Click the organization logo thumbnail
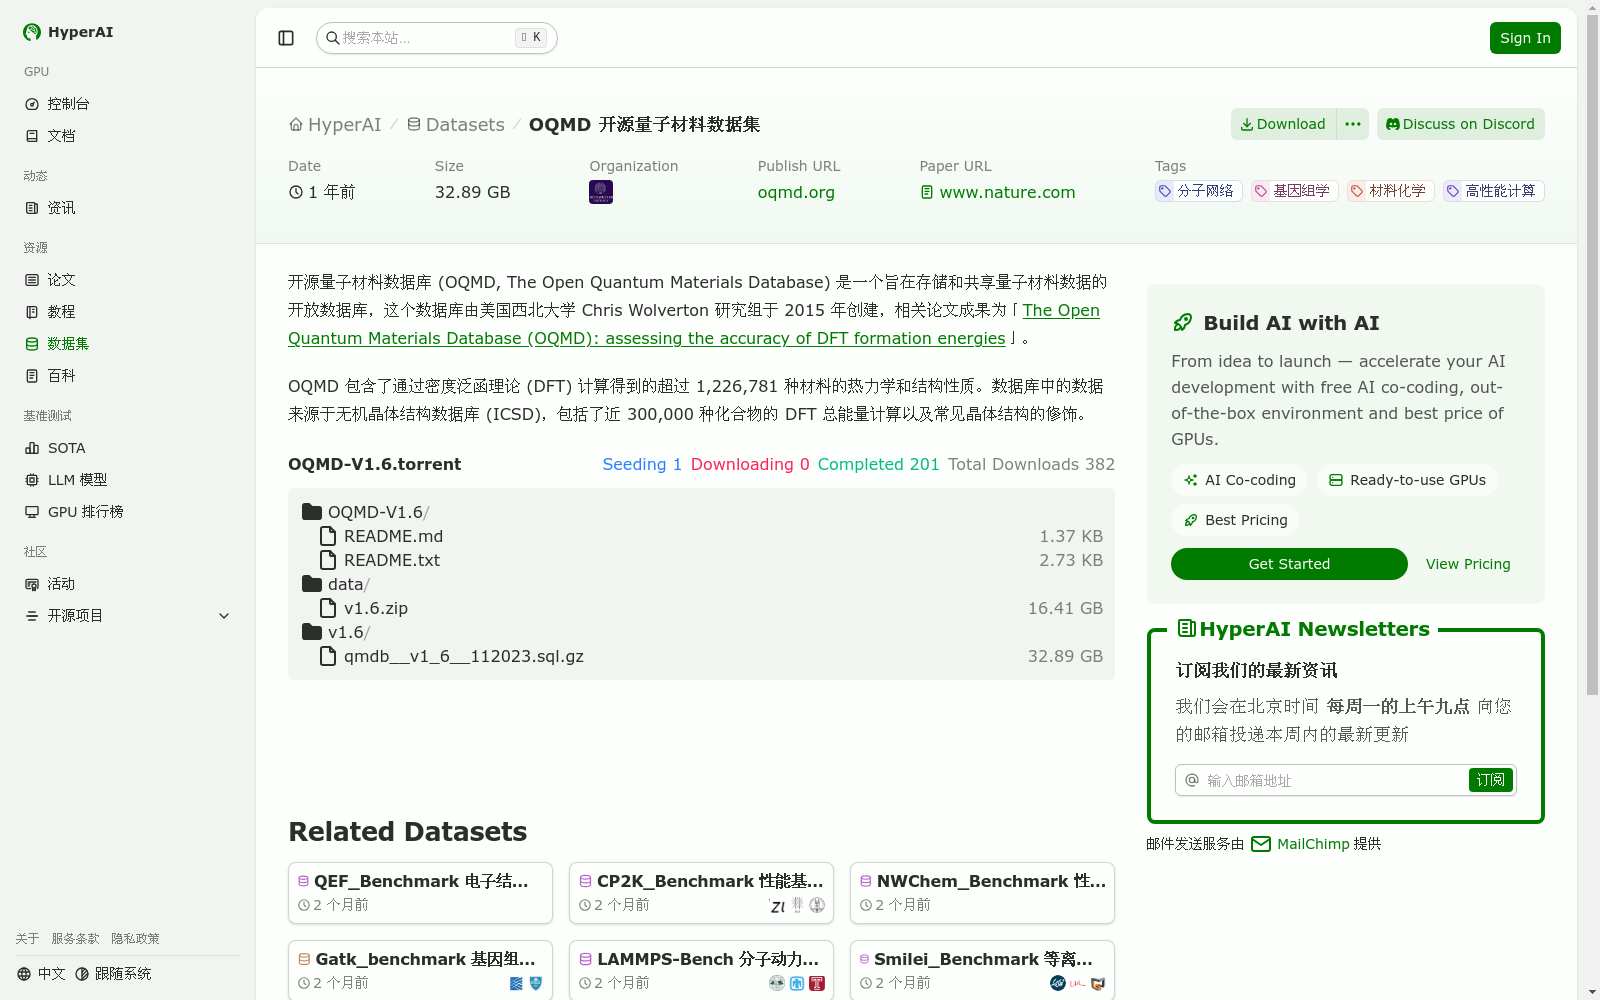 (x=601, y=192)
